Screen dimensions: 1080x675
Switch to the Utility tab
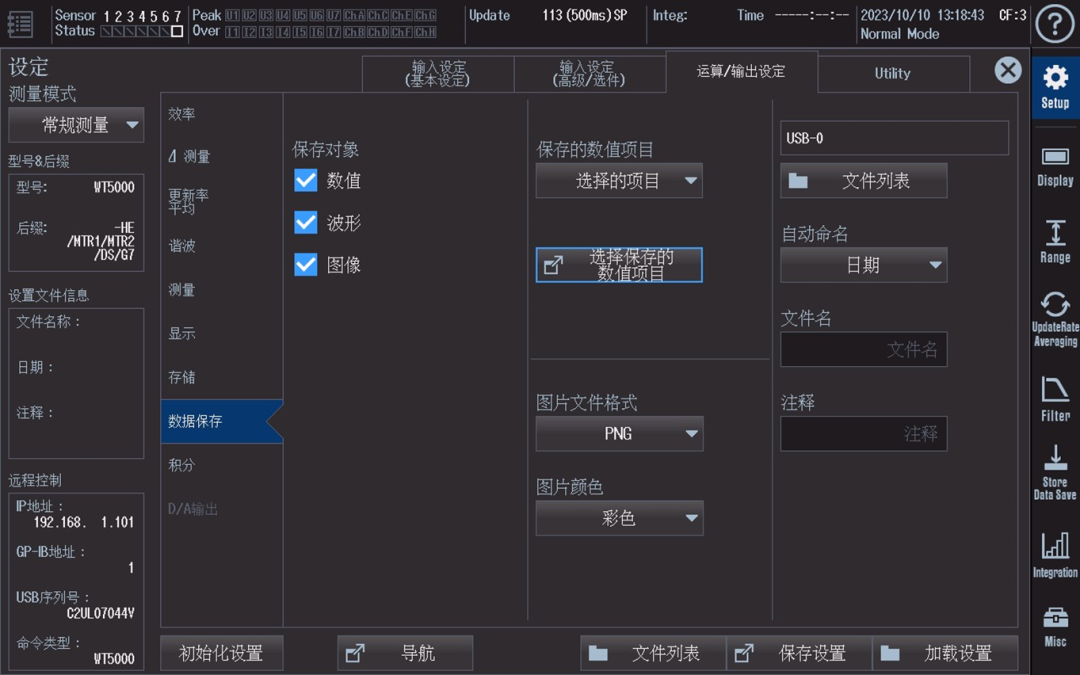[893, 74]
